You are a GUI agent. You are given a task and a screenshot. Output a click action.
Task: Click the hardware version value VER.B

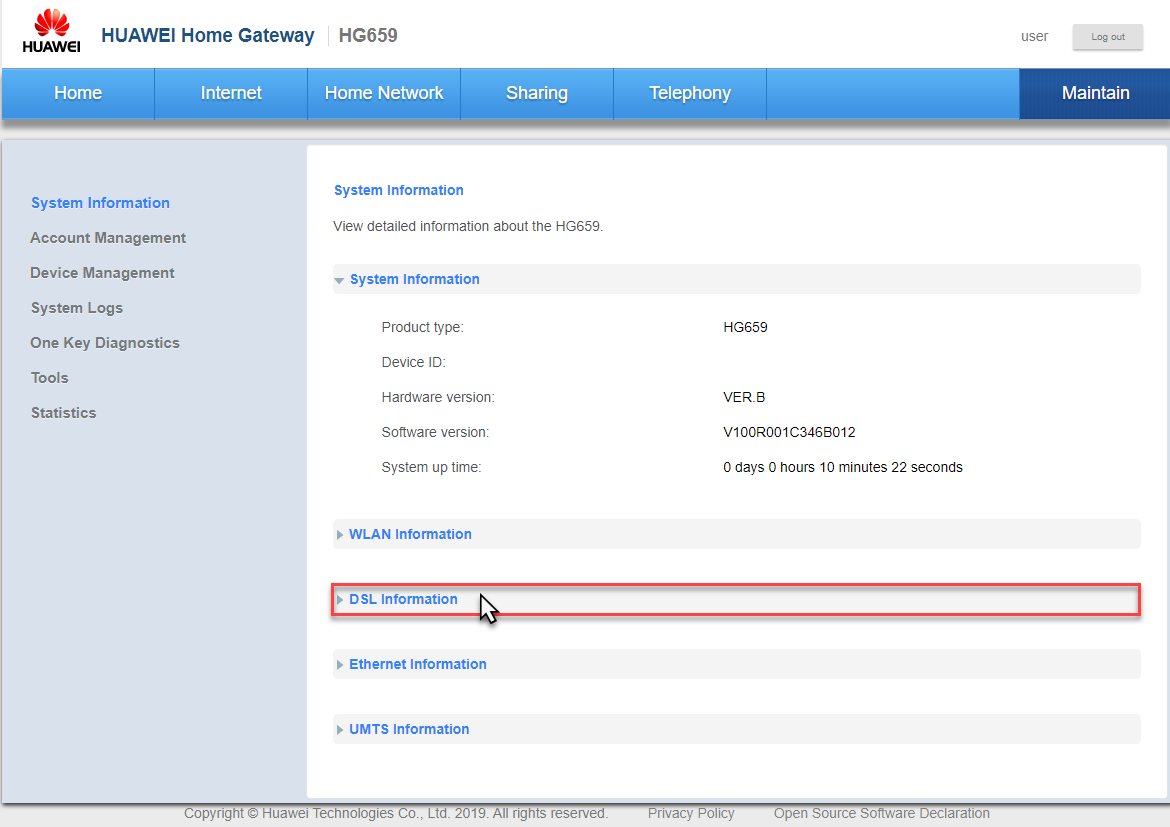click(x=744, y=397)
